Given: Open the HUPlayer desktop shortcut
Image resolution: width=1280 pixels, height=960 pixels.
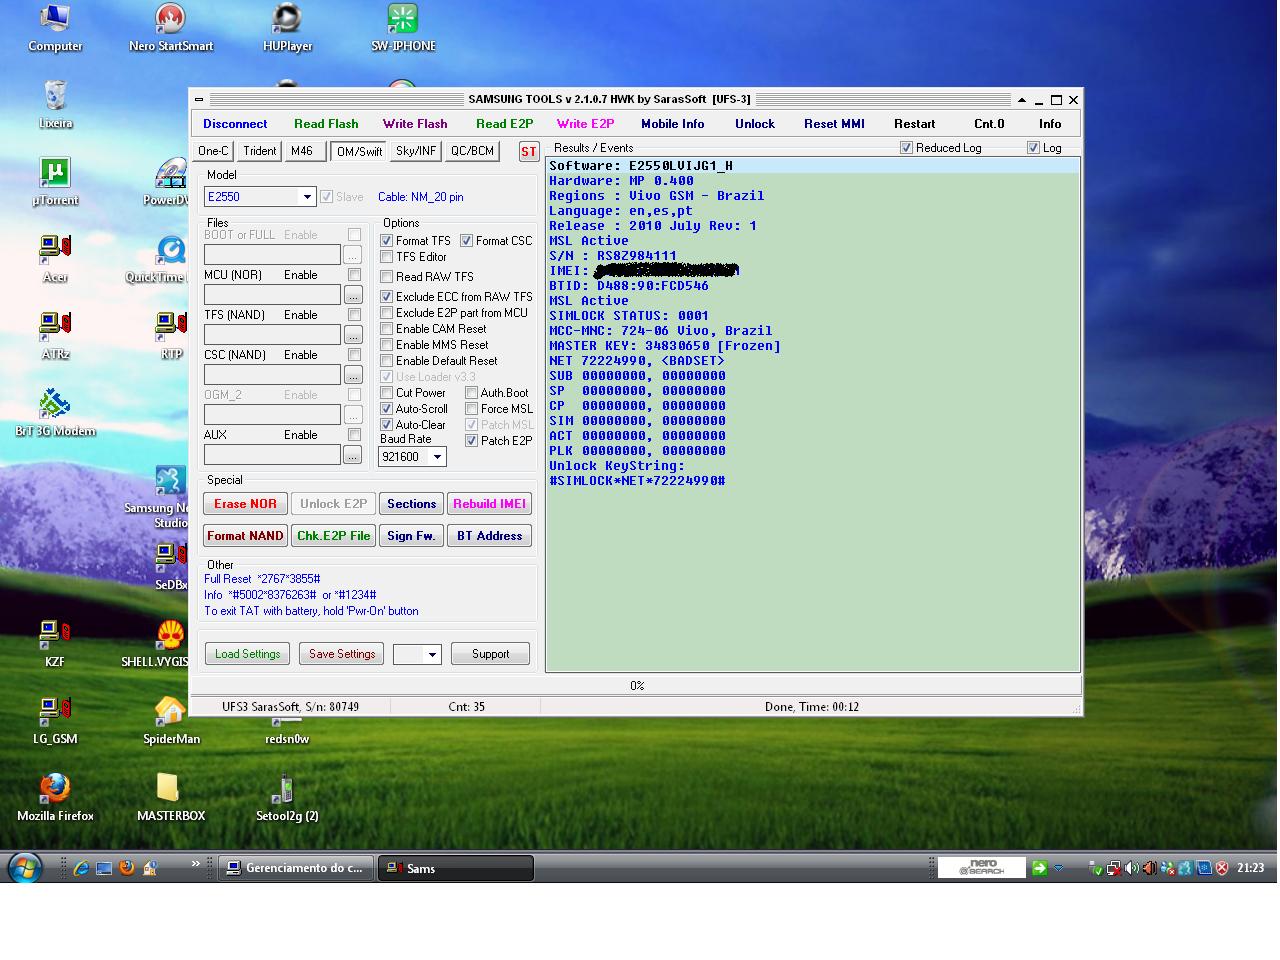Looking at the screenshot, I should pos(287,27).
